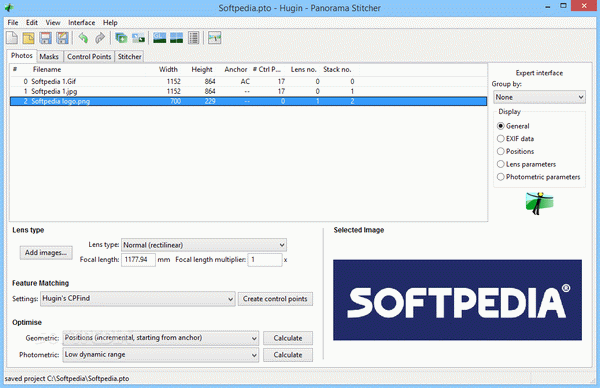Select the row Softpedia logo.png
The height and width of the screenshot is (388, 600).
click(x=248, y=101)
